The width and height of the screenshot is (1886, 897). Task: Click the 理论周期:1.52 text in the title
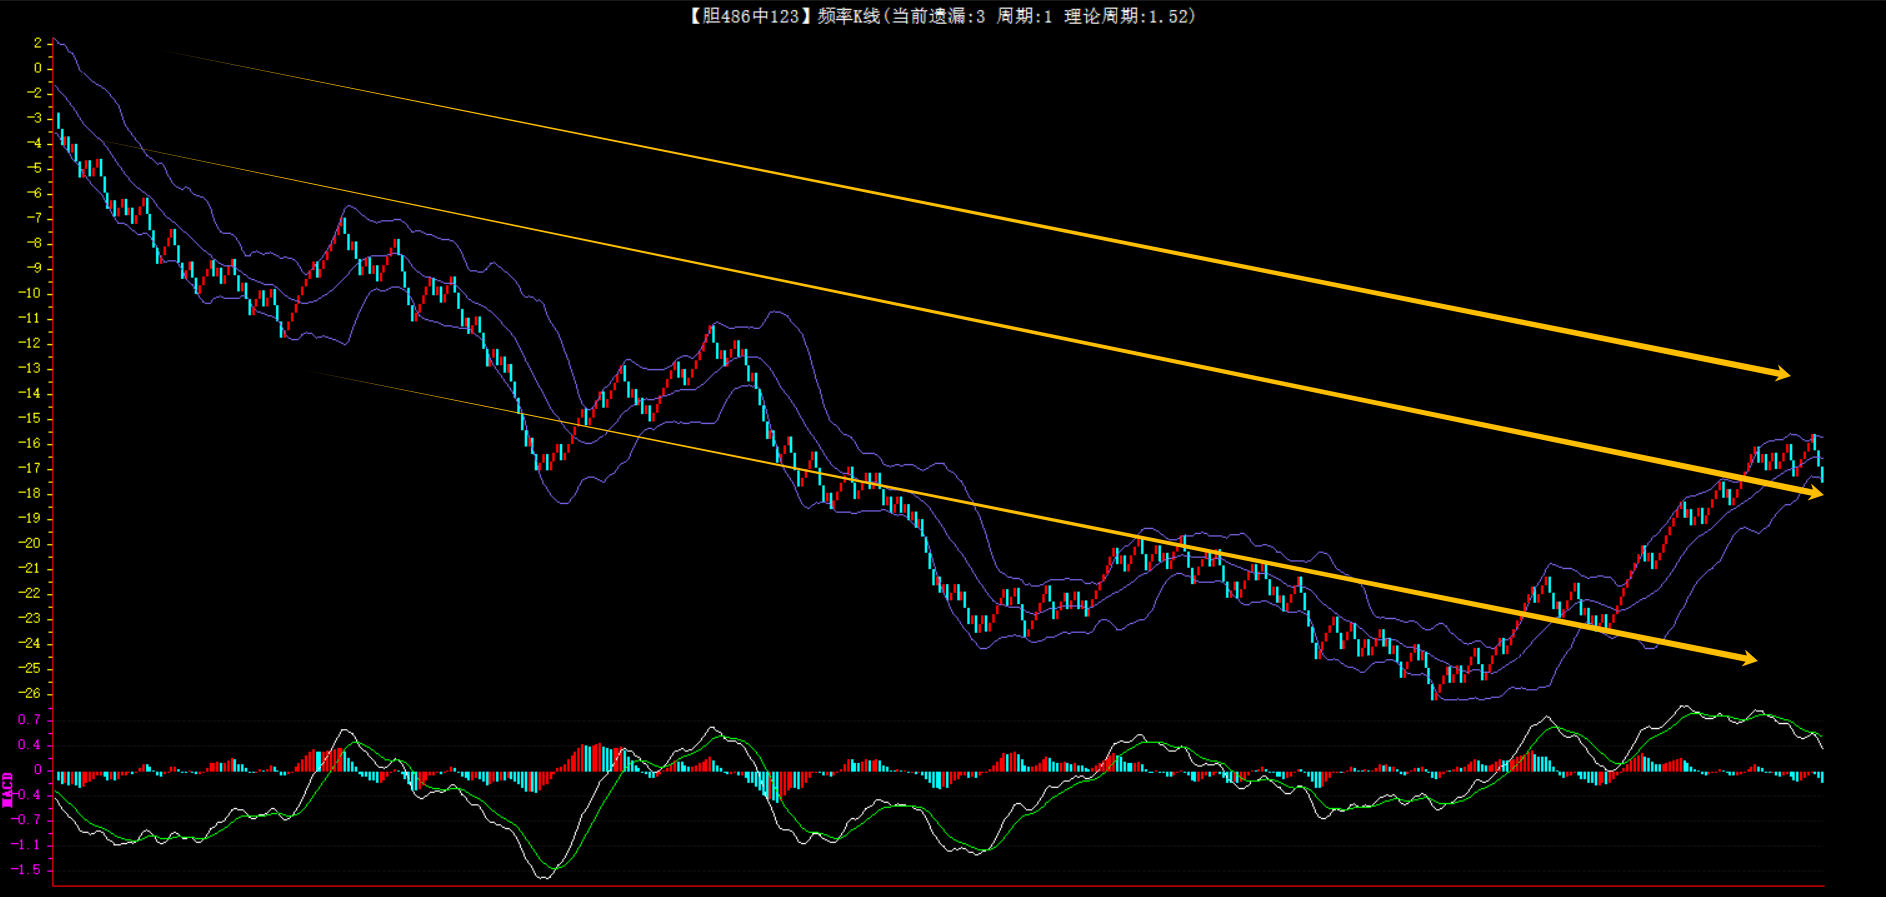click(x=1127, y=16)
